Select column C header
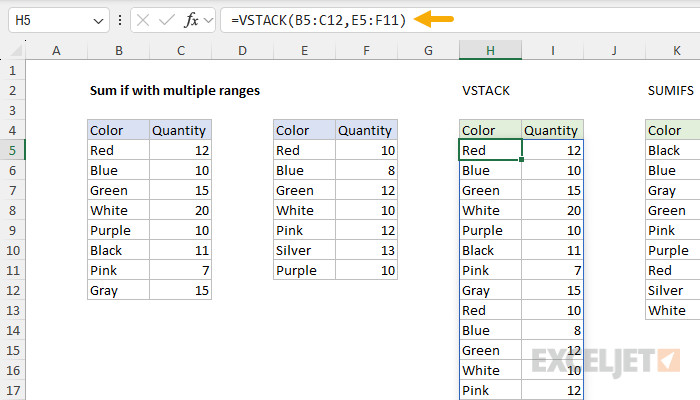 [181, 50]
